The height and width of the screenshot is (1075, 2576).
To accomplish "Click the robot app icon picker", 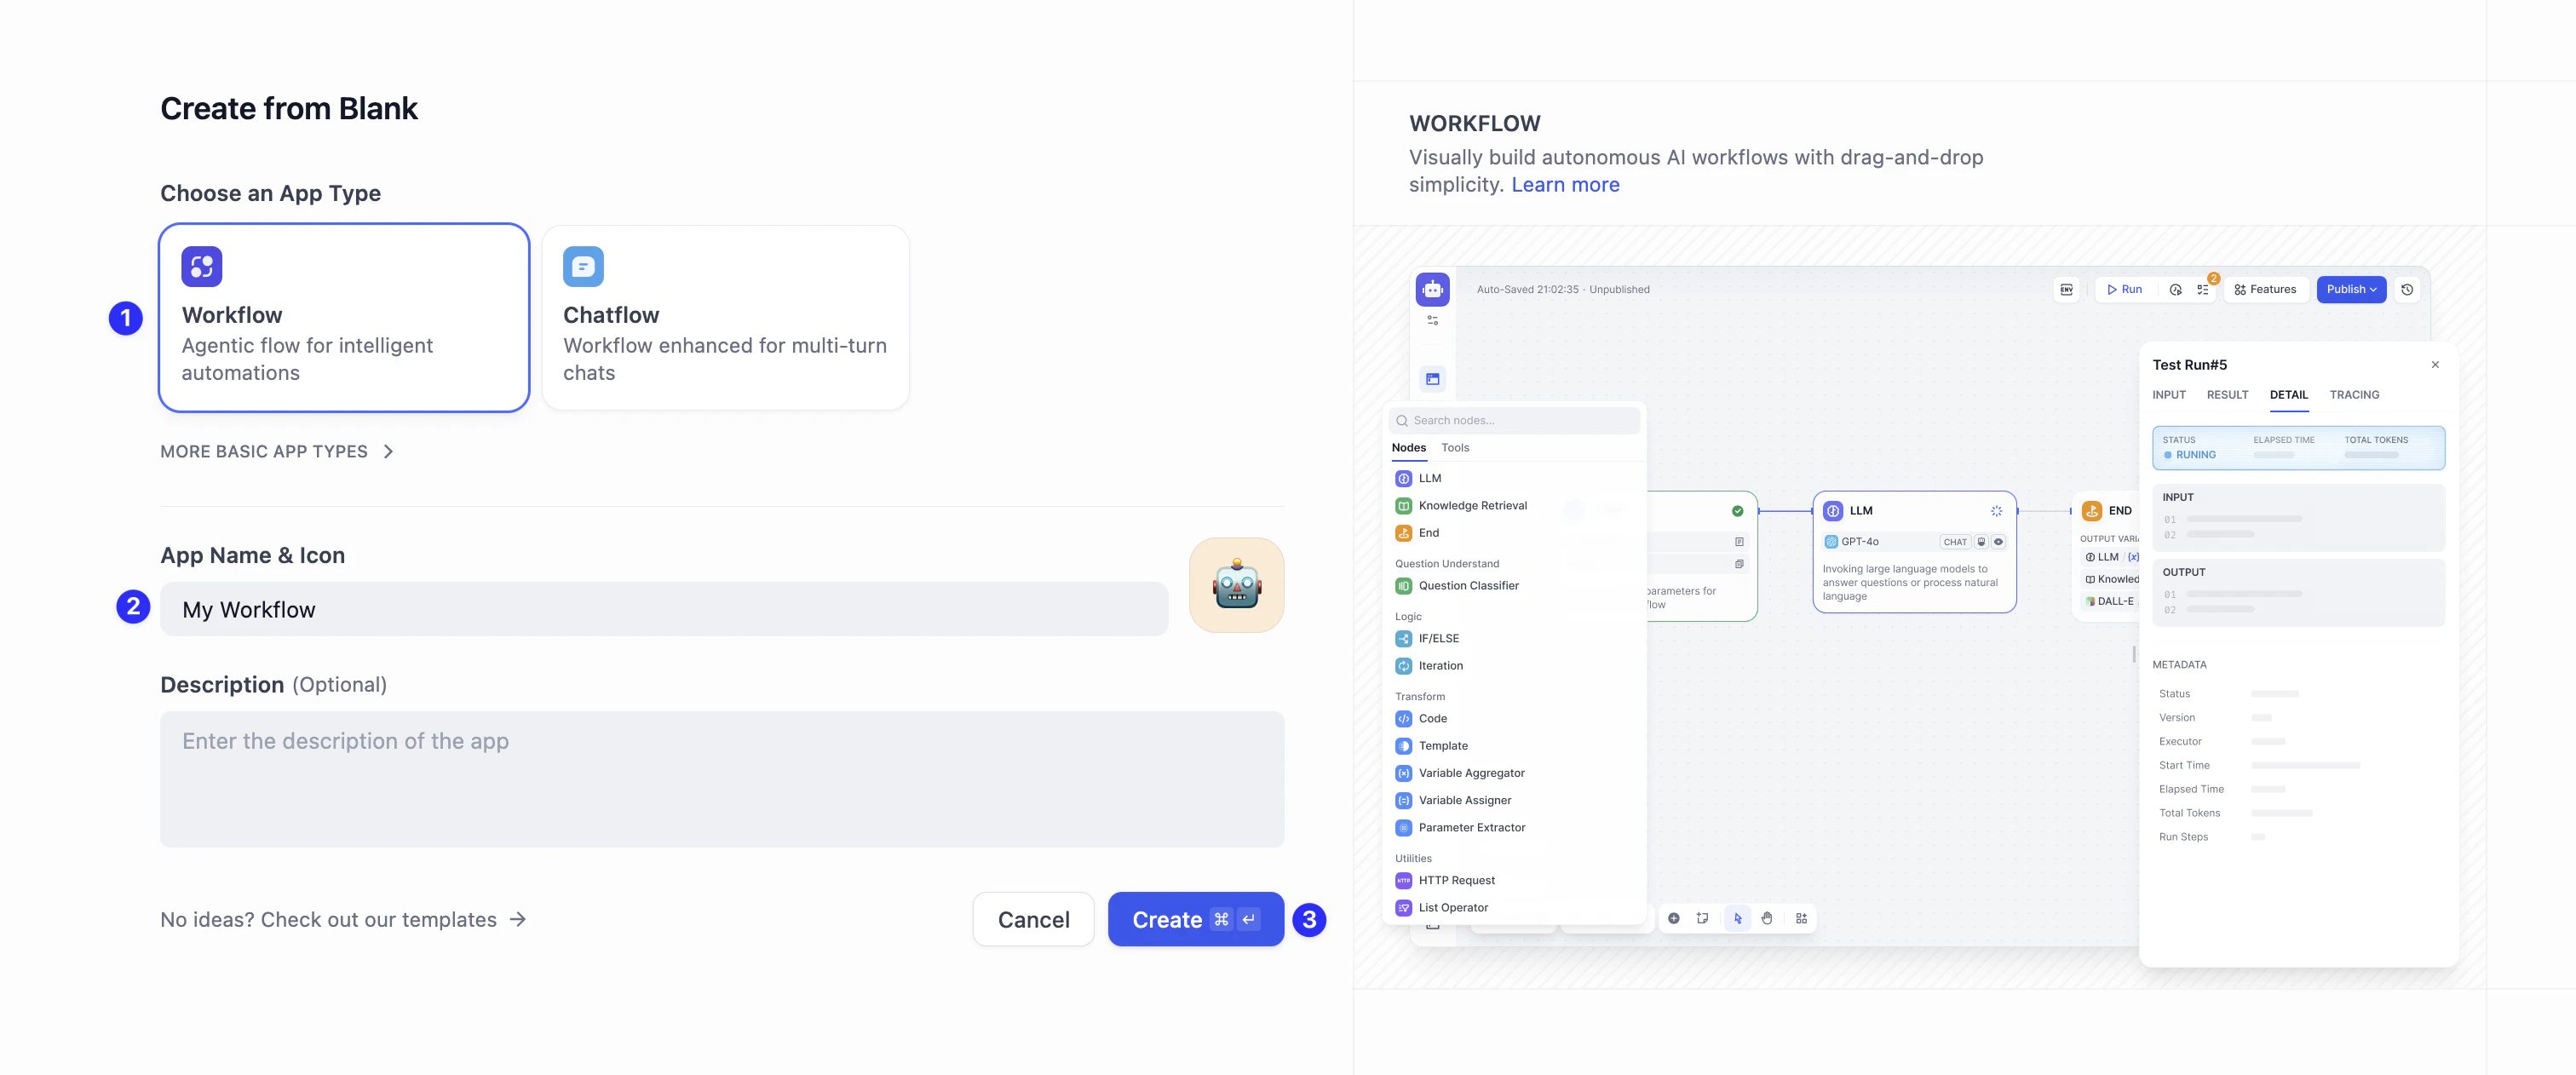I will (x=1236, y=585).
